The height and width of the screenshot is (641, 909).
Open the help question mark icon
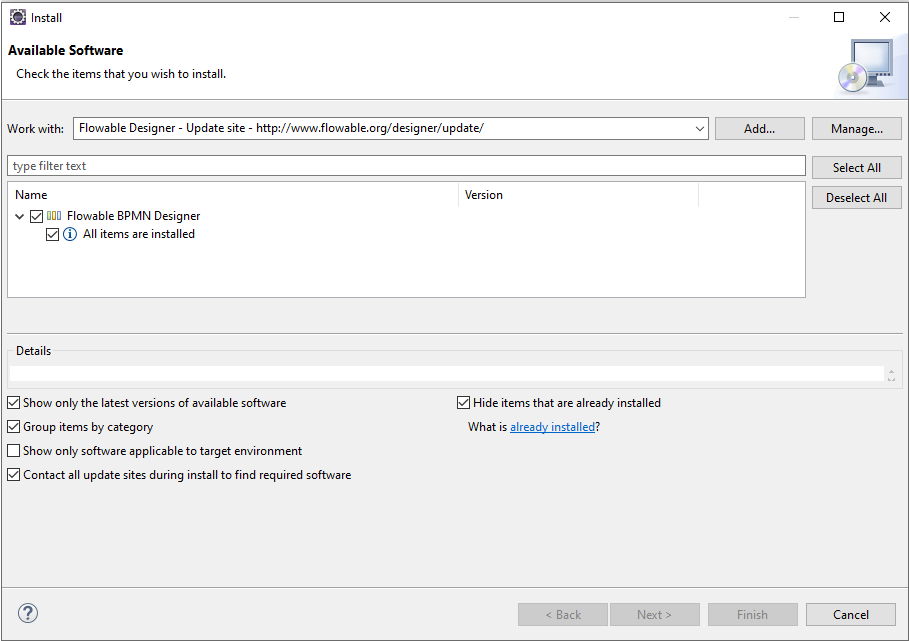(28, 613)
